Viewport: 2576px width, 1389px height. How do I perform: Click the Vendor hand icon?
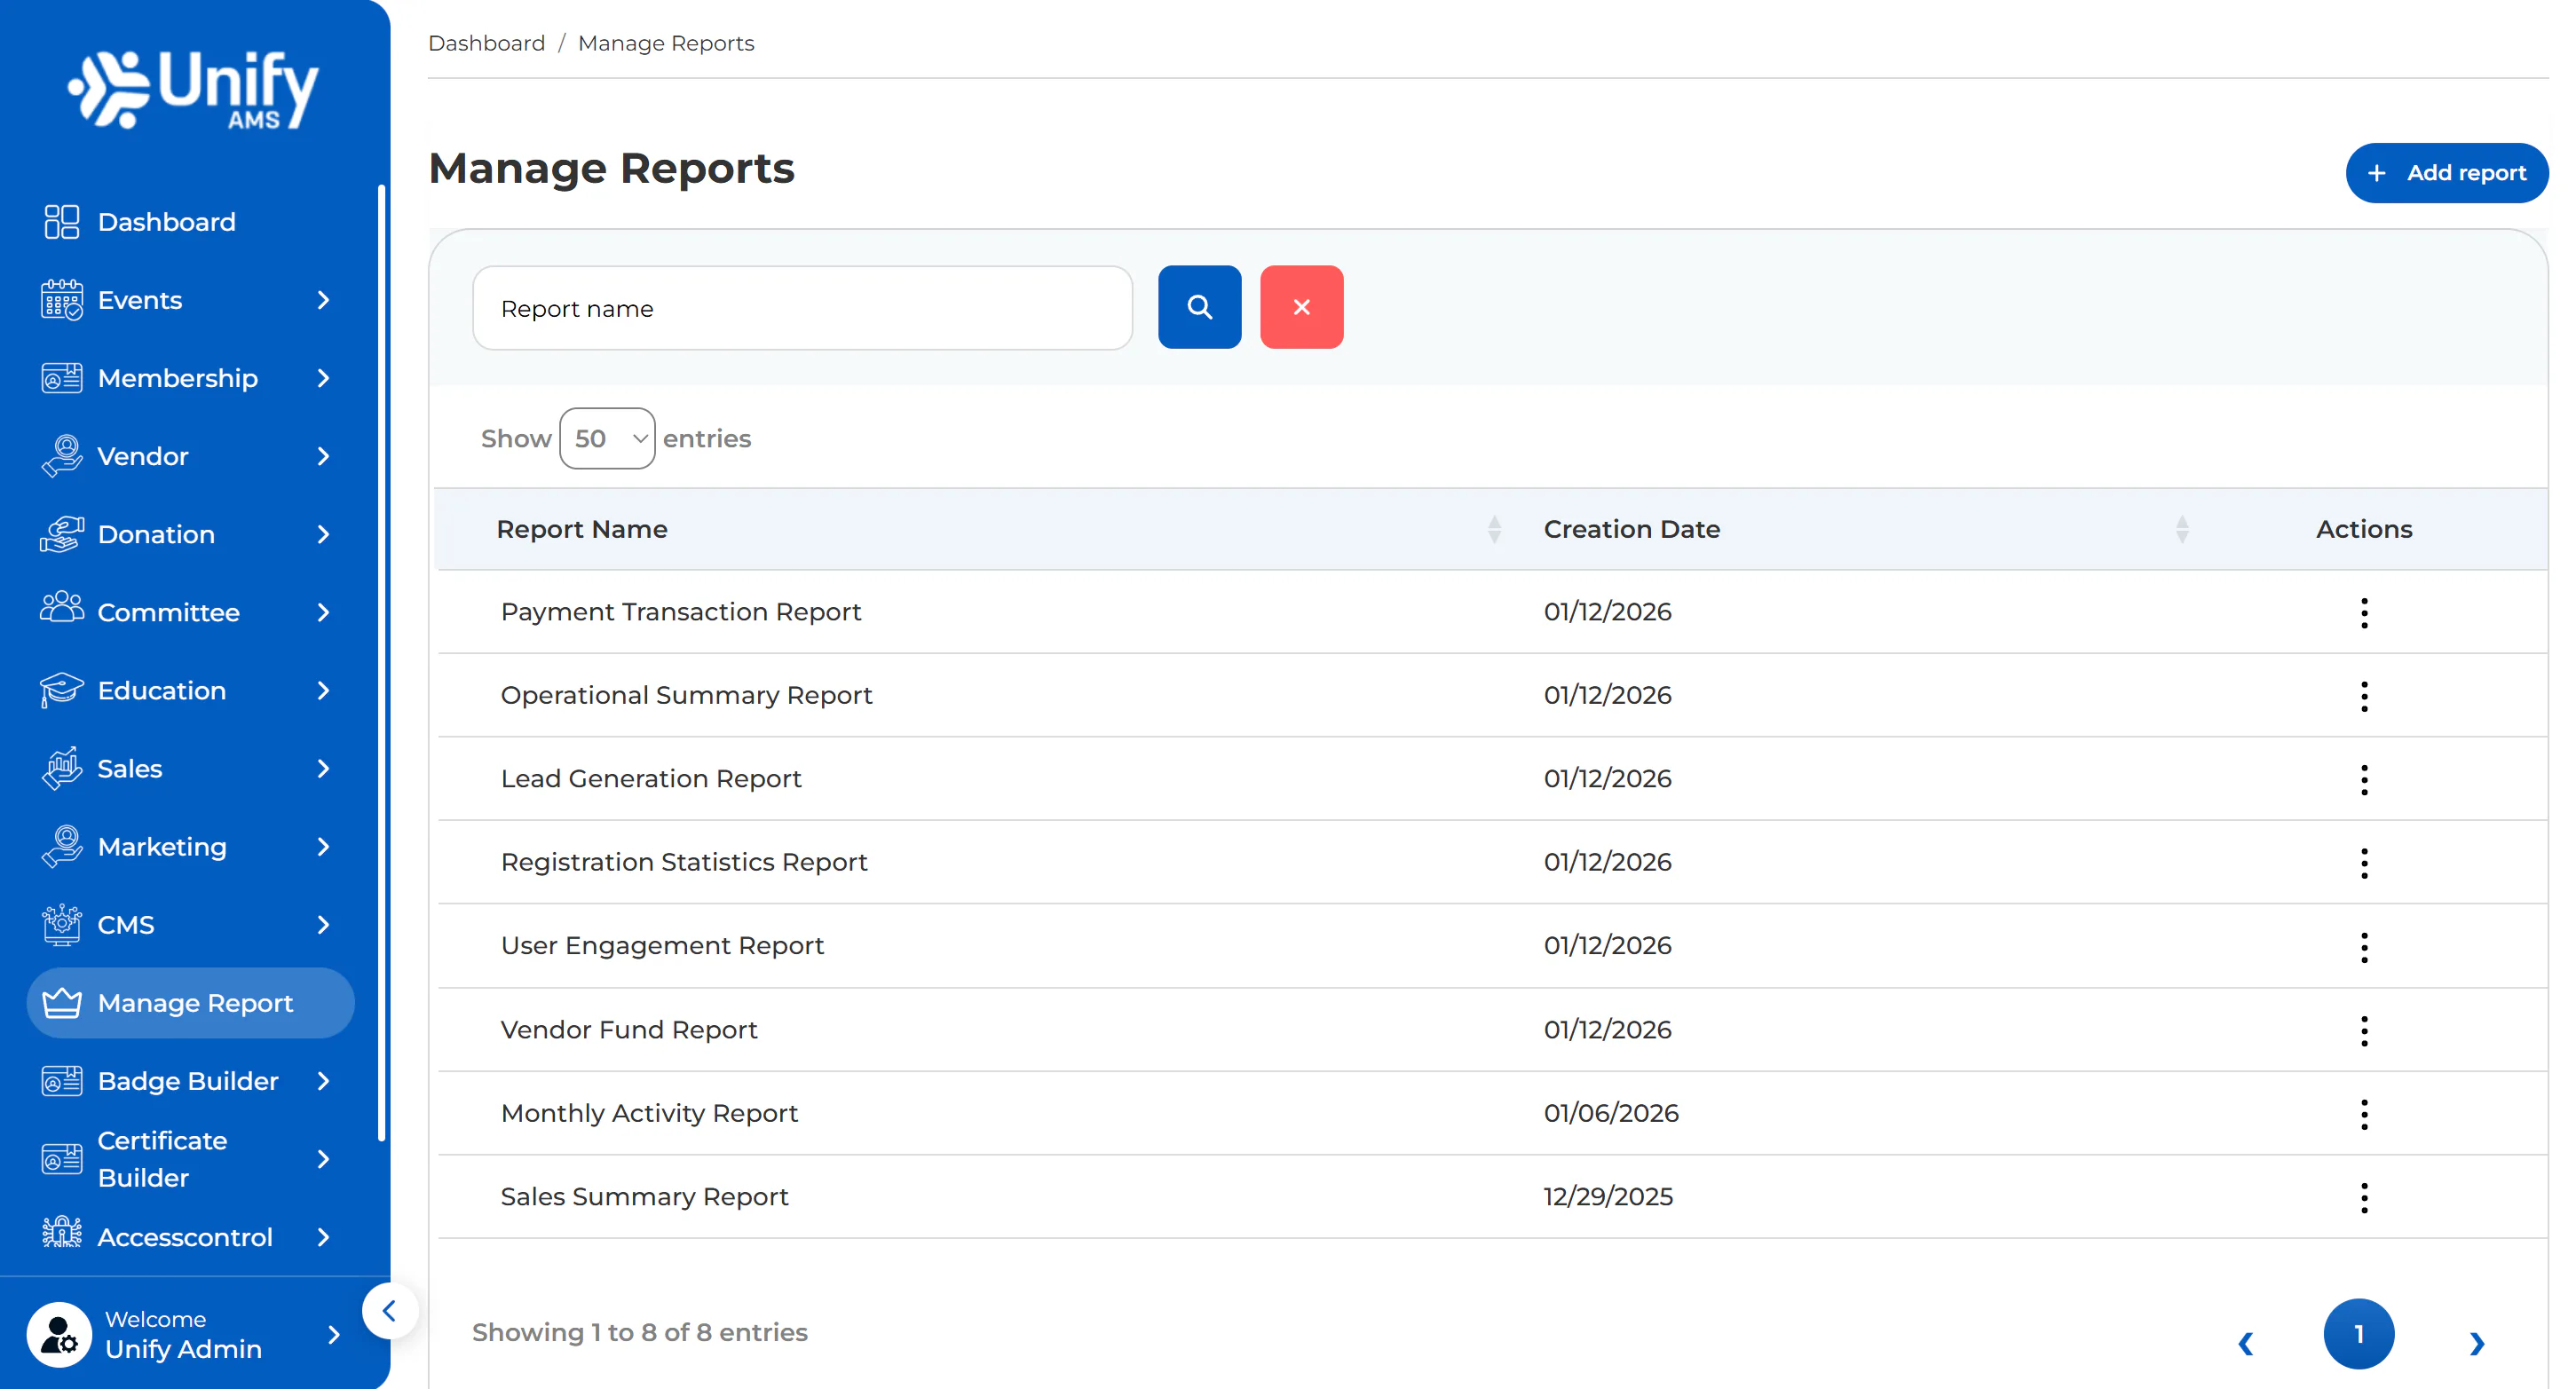61,456
